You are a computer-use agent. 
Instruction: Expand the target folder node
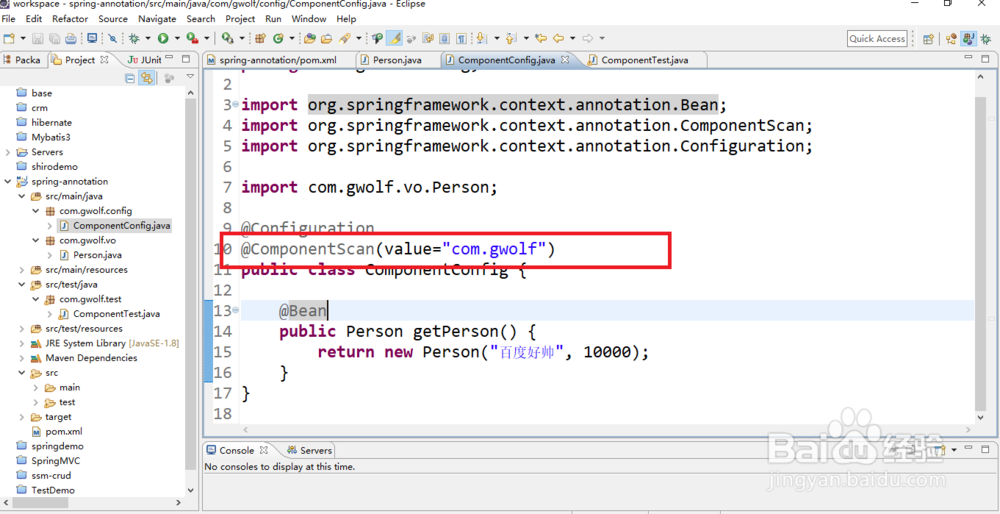(22, 416)
